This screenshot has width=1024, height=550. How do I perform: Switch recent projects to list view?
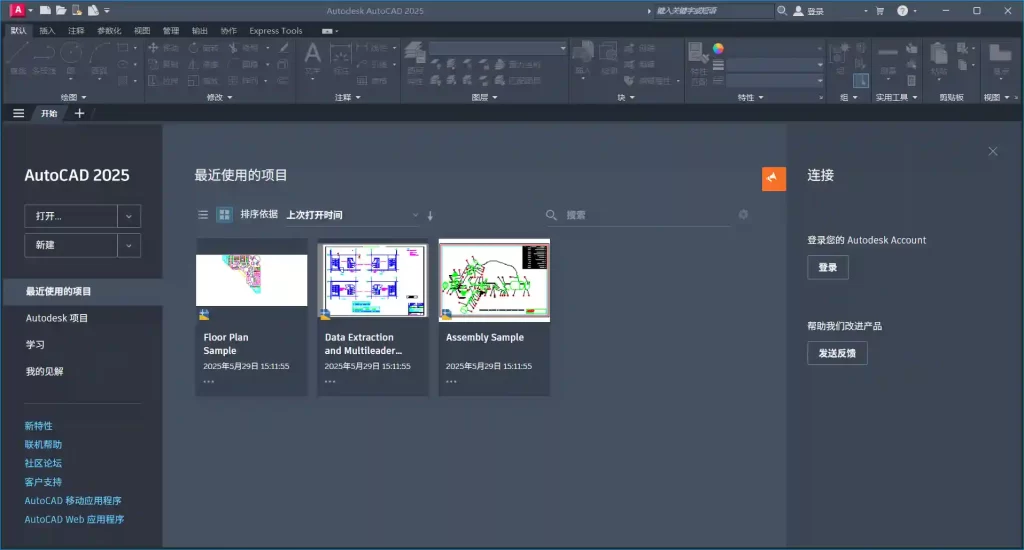pos(203,215)
